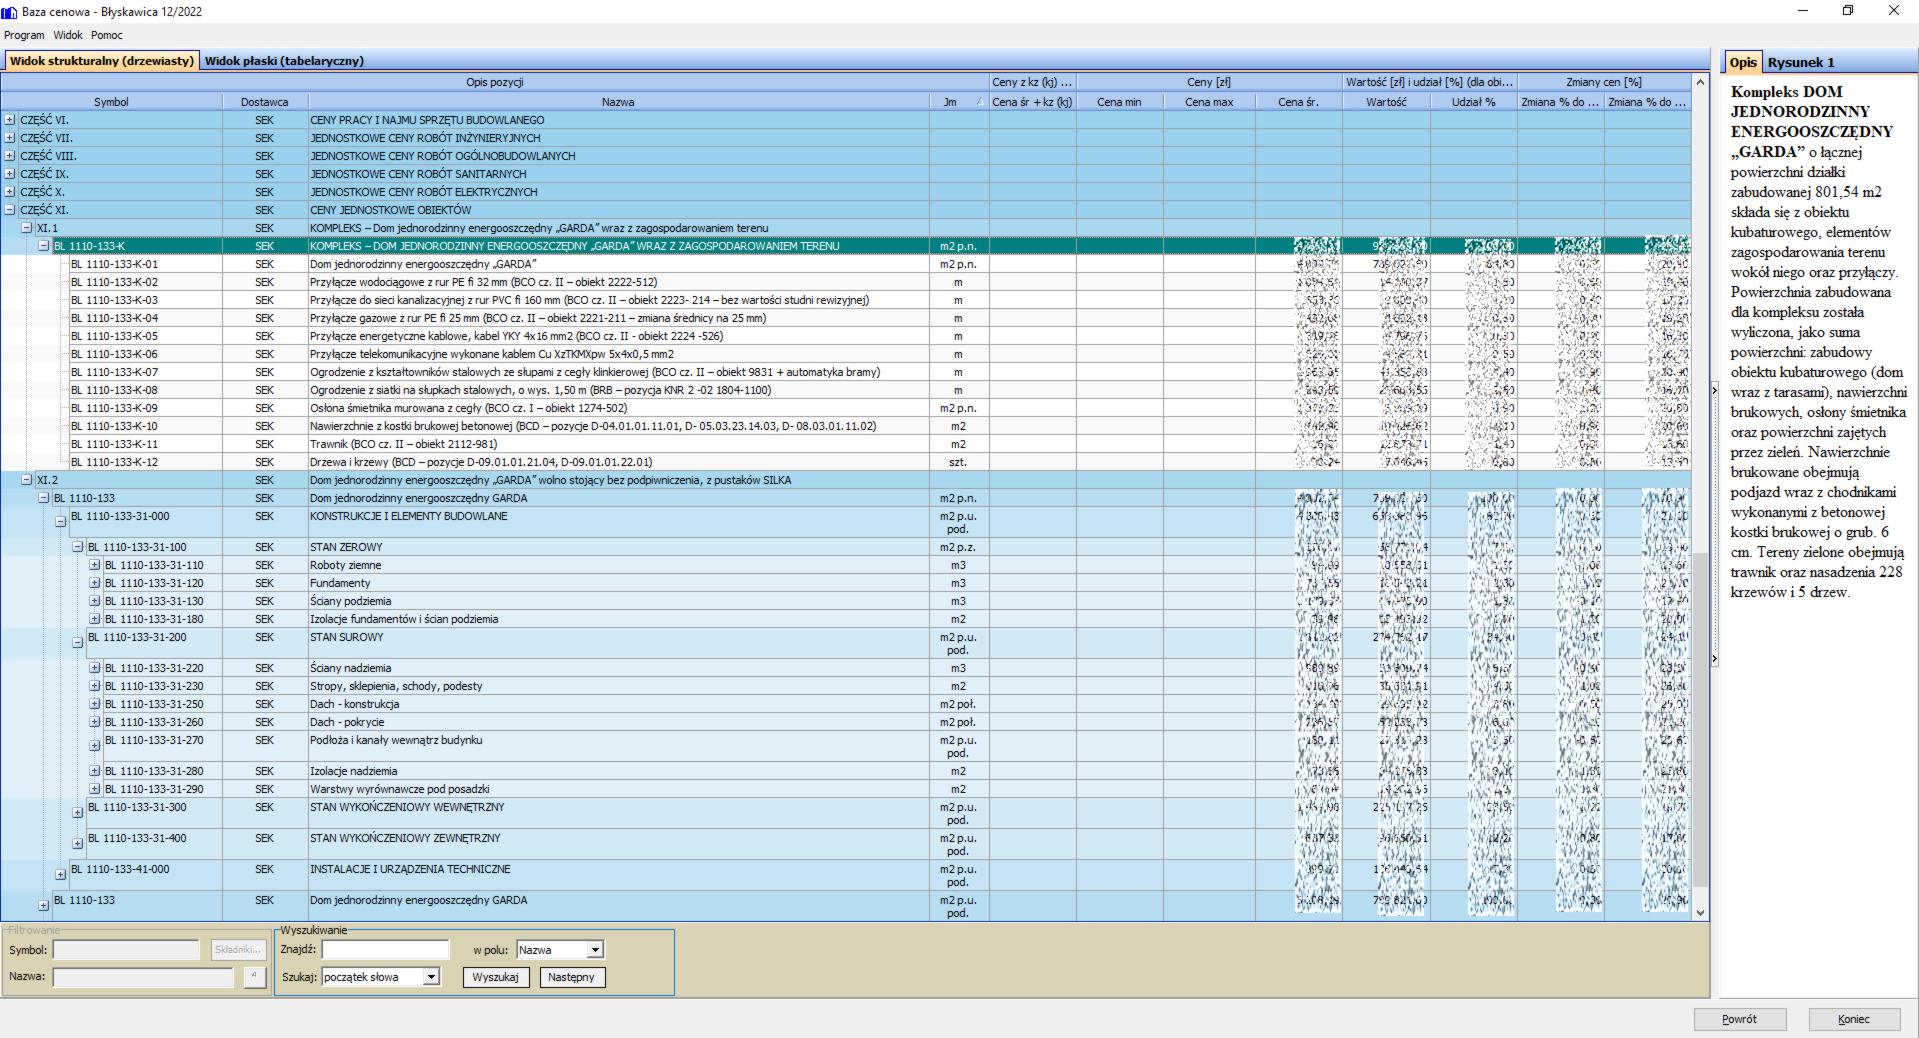
Task: Focus the Znajdź search input field
Action: coord(386,950)
